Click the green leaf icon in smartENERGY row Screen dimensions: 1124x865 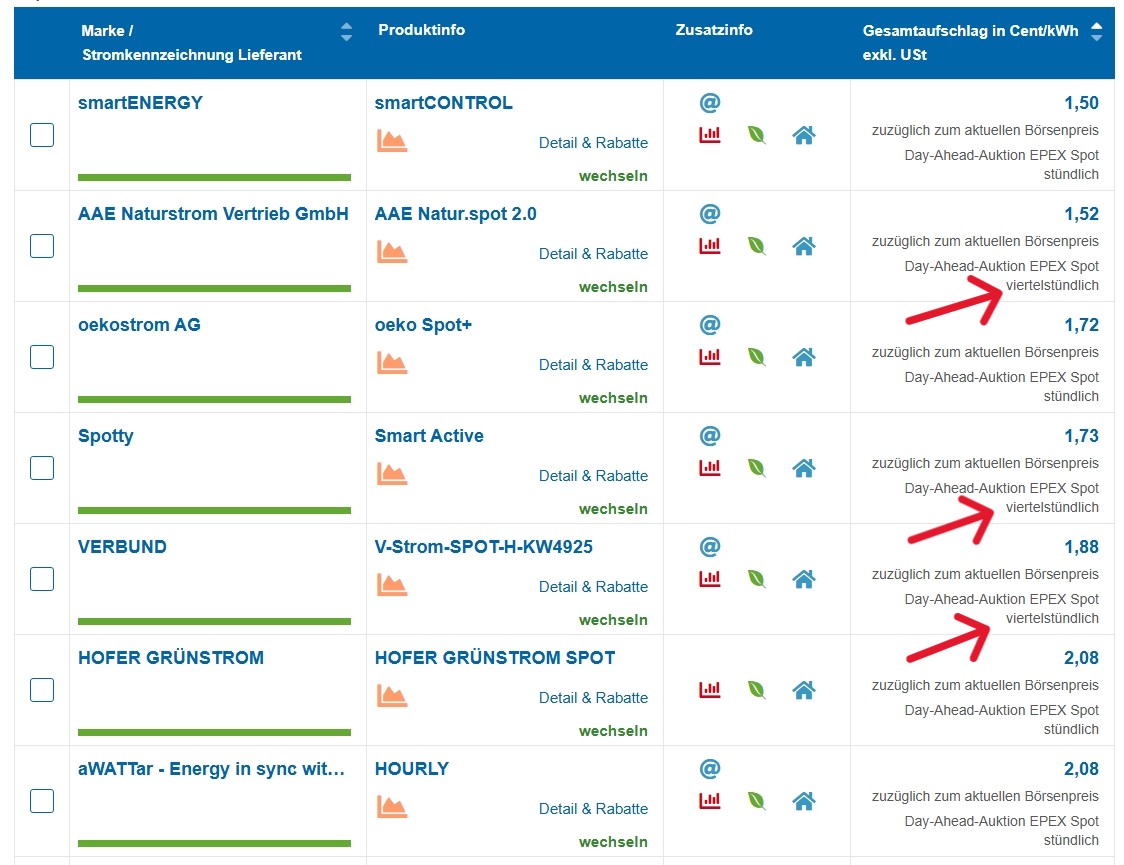click(x=756, y=135)
